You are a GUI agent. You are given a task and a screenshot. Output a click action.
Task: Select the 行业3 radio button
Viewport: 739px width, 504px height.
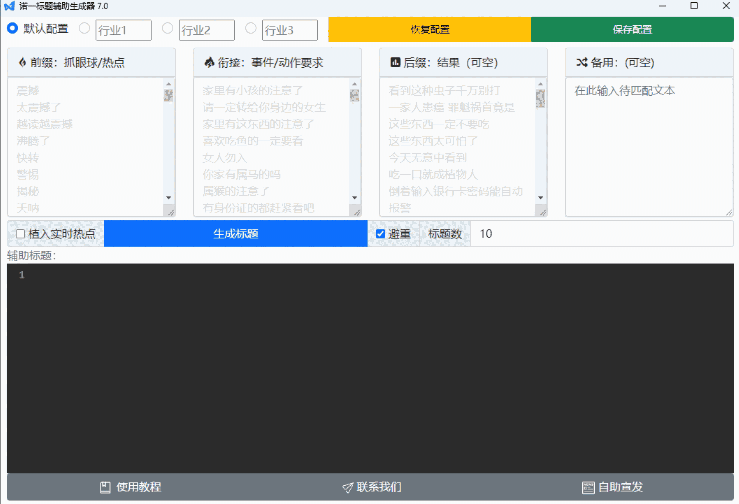[x=251, y=29]
